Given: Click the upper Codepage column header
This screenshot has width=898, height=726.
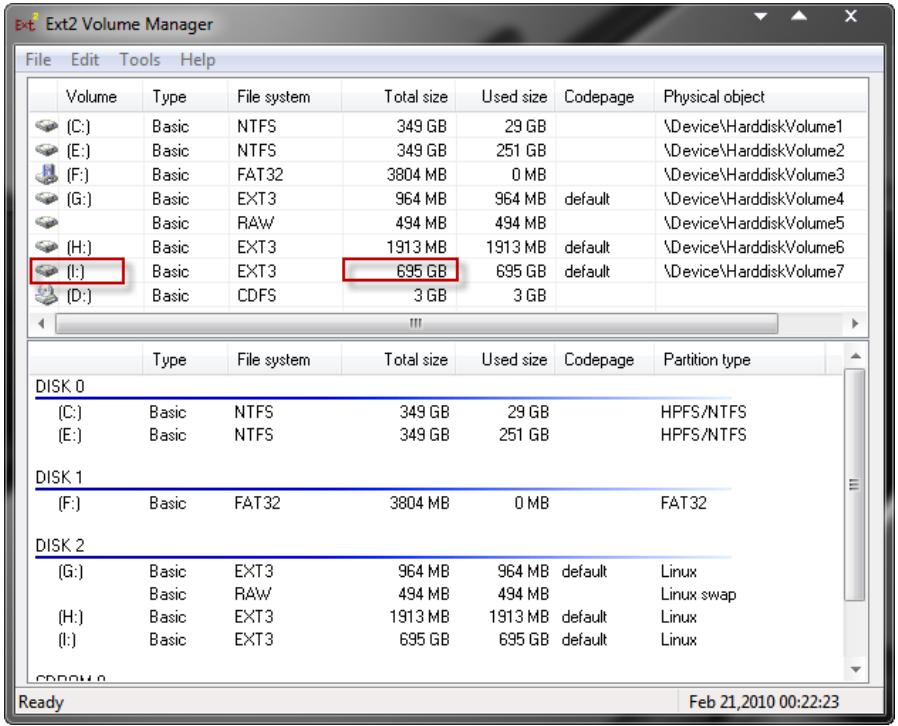Looking at the screenshot, I should pos(604,96).
